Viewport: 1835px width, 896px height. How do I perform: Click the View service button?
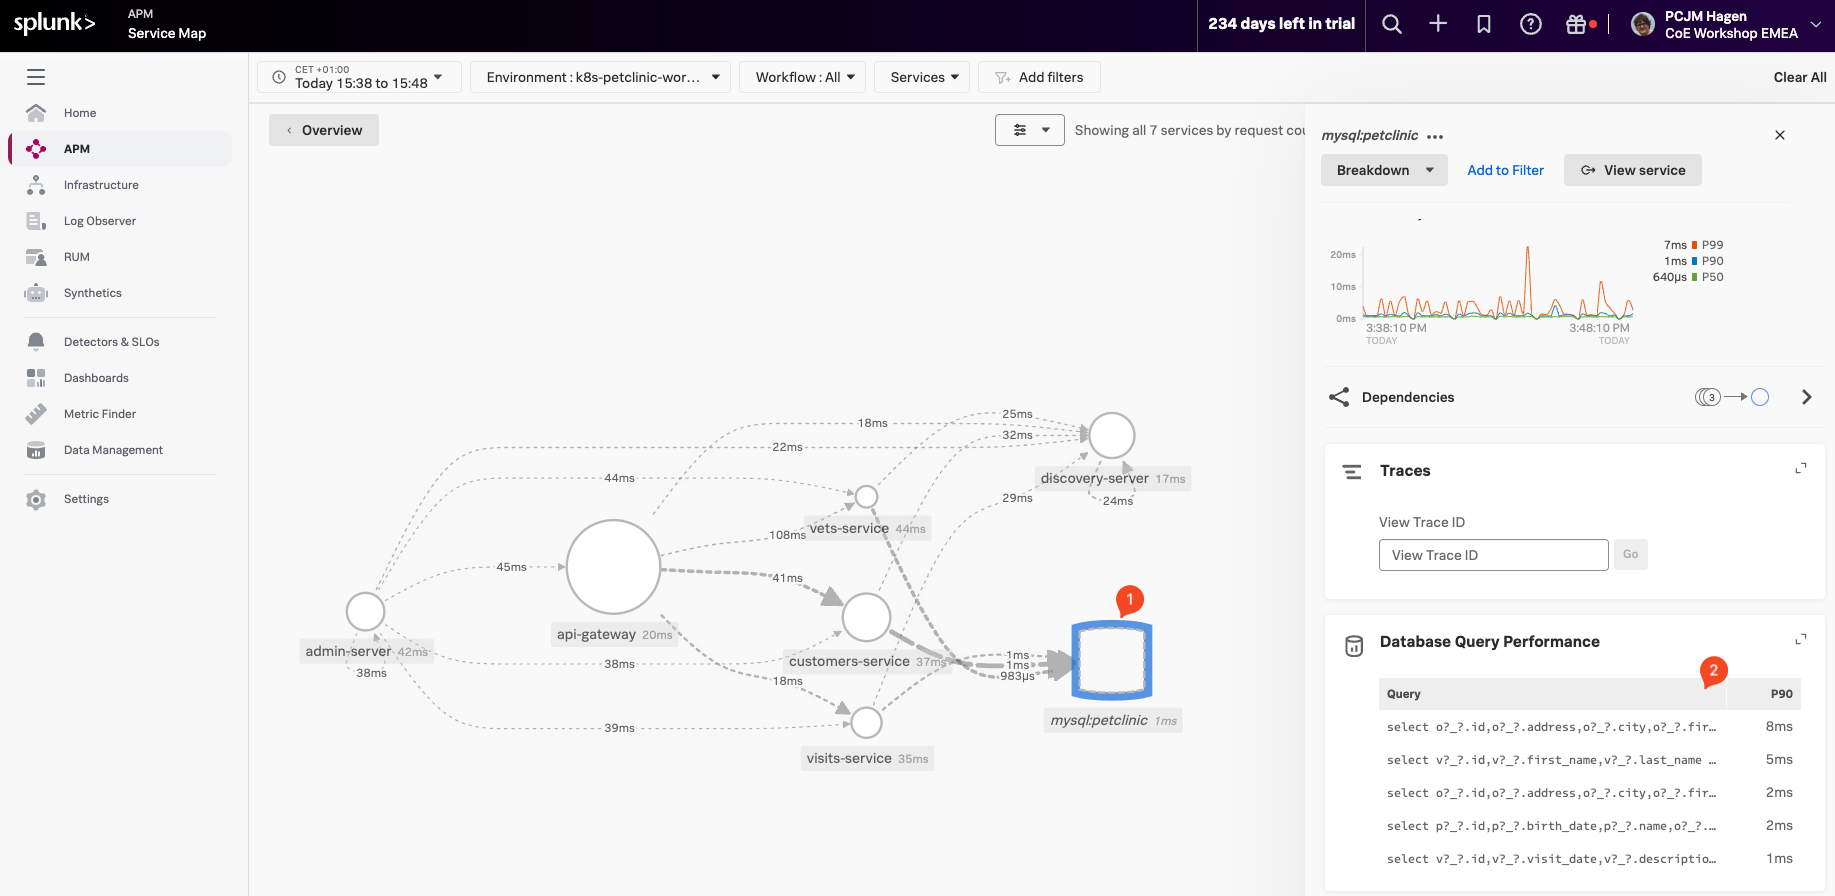coord(1632,170)
